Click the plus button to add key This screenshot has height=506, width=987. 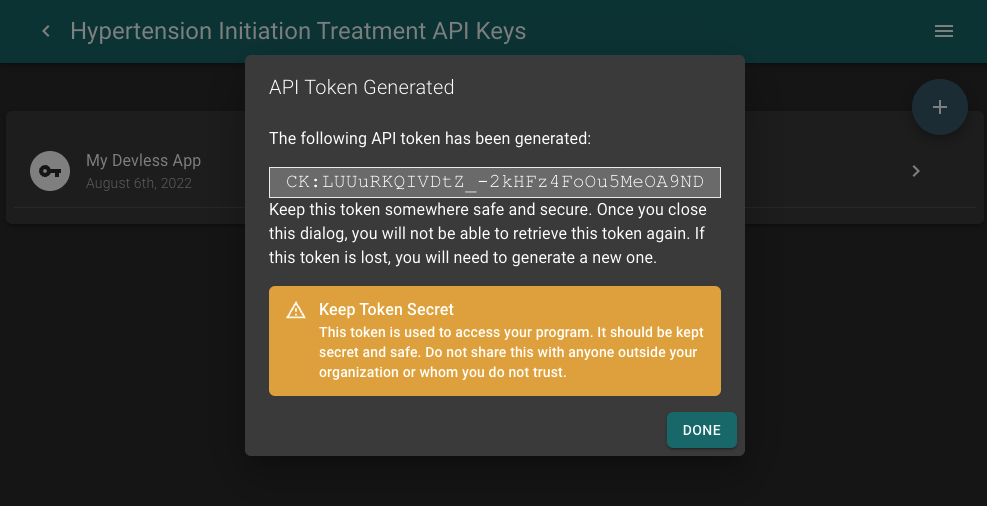[939, 107]
